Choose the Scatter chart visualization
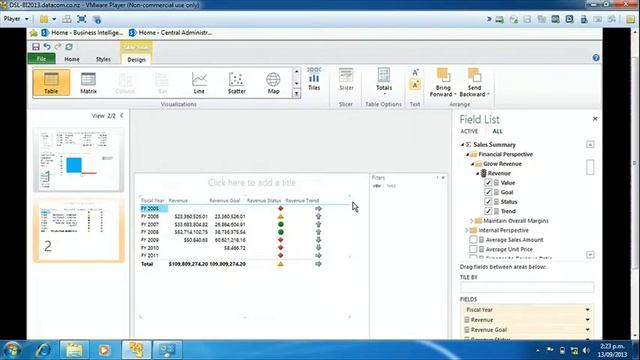640x360 pixels. 237,83
